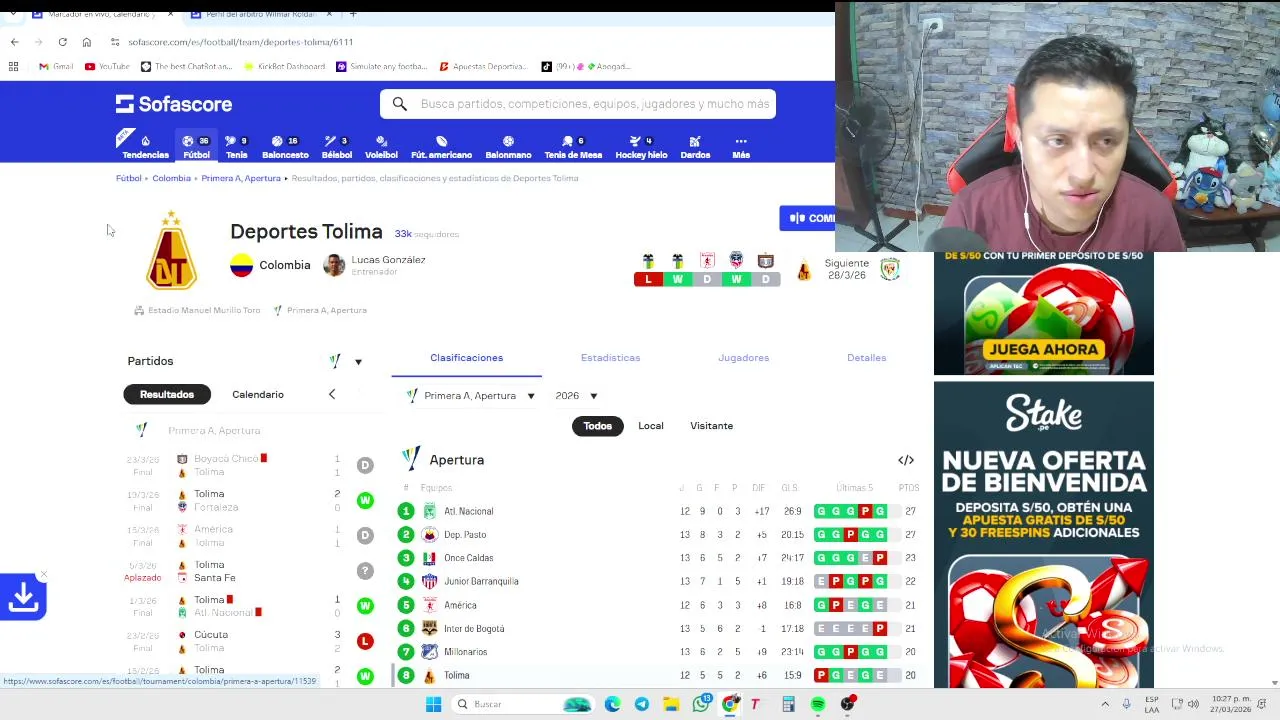Image resolution: width=1280 pixels, height=720 pixels.
Task: Open the Dardos sport section
Action: point(695,147)
